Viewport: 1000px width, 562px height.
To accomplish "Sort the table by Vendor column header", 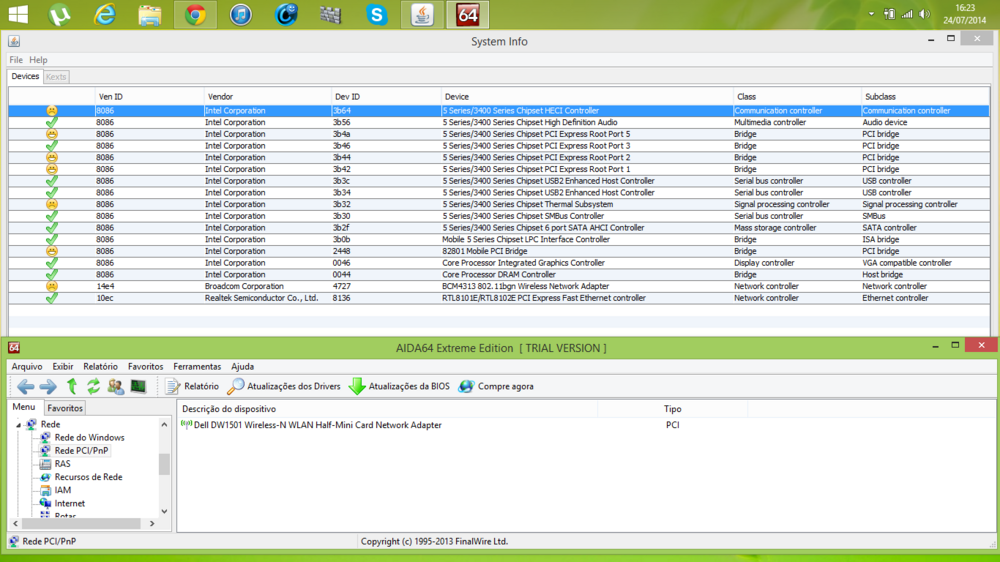I will point(220,97).
